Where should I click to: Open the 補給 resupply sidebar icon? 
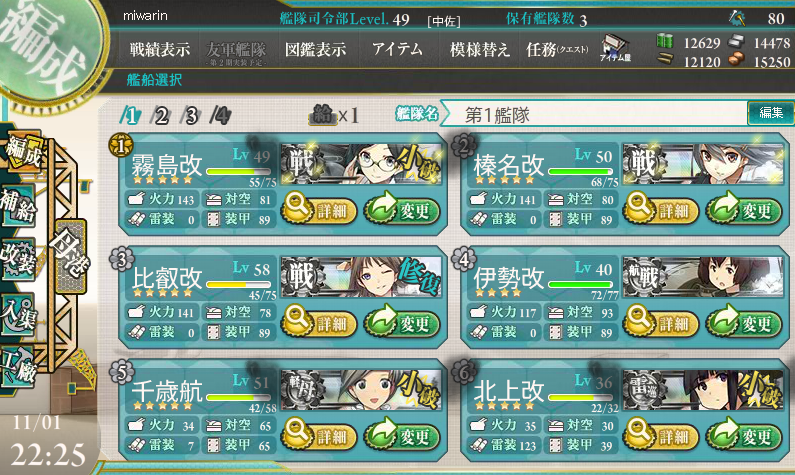coord(19,205)
